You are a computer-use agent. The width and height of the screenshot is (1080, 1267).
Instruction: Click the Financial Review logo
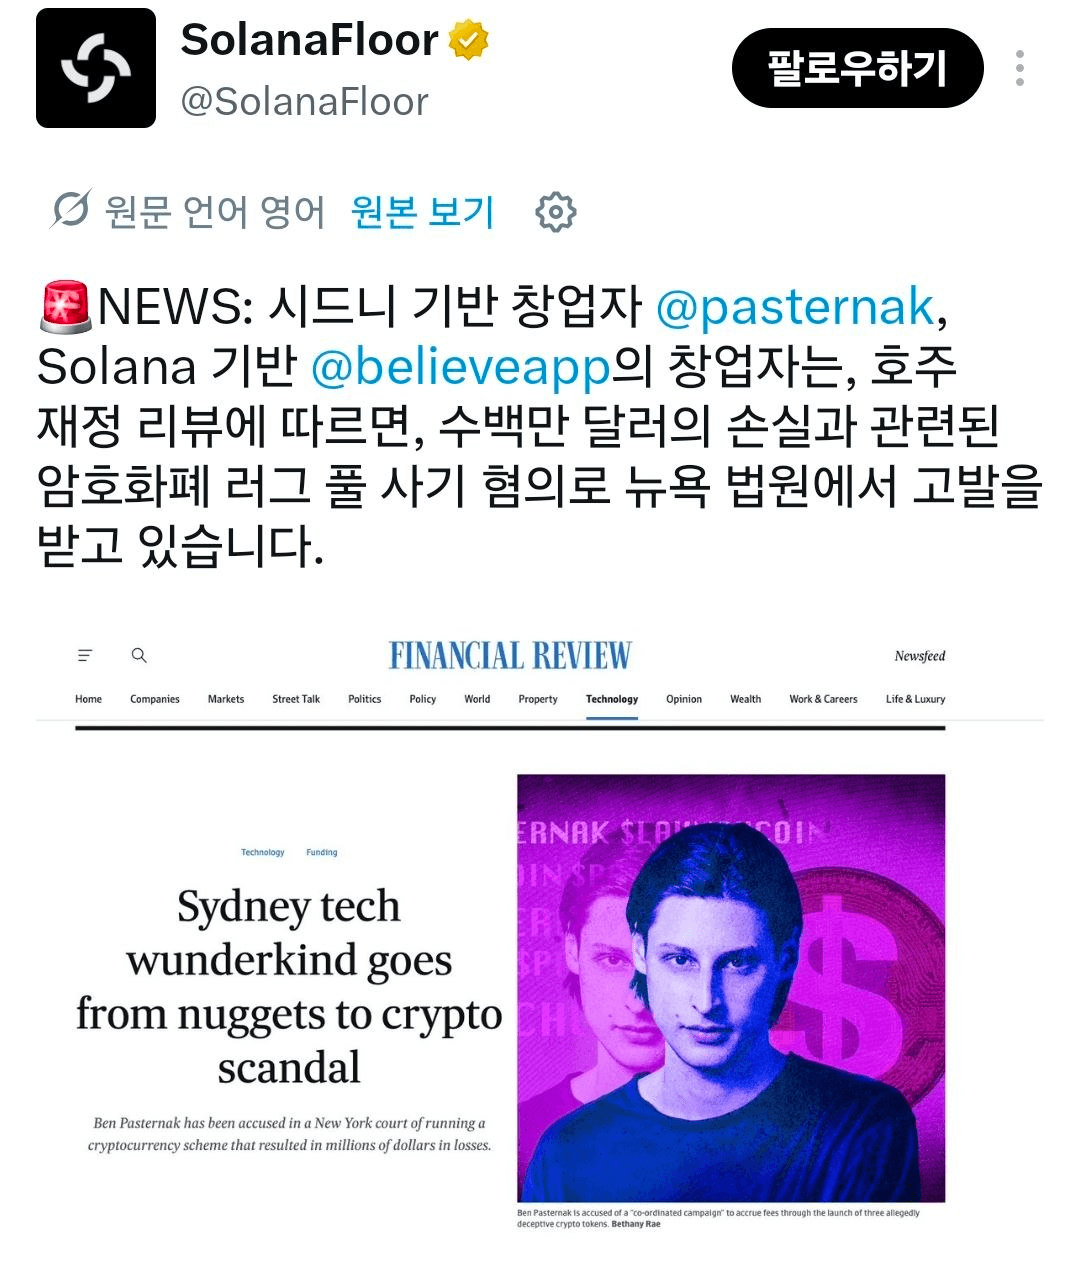click(x=510, y=656)
